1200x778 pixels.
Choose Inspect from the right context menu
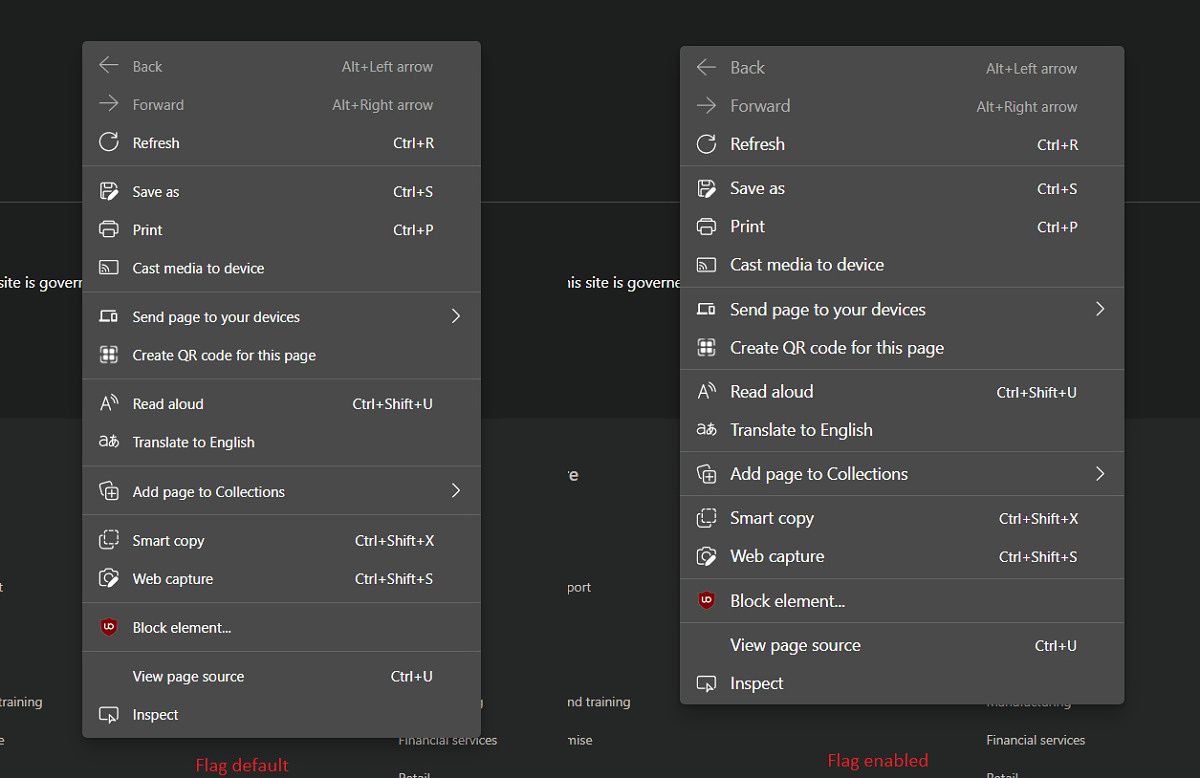[758, 683]
